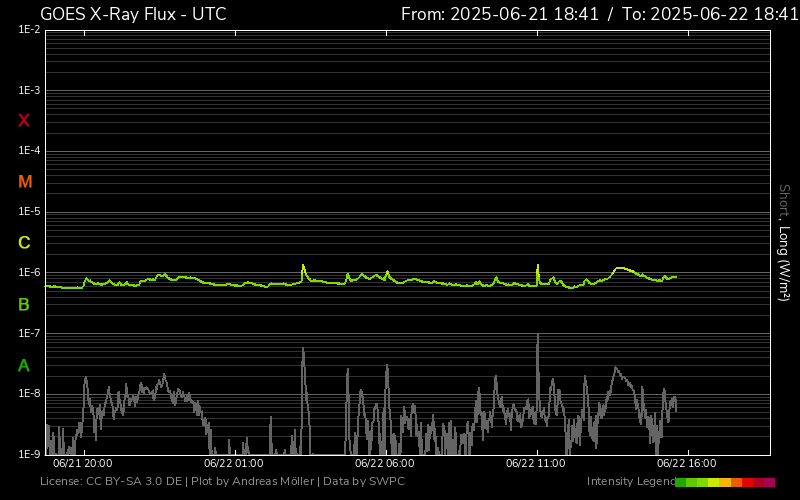800x500 pixels.
Task: Click the 06/22 11:00 time axis label
Action: pyautogui.click(x=536, y=463)
